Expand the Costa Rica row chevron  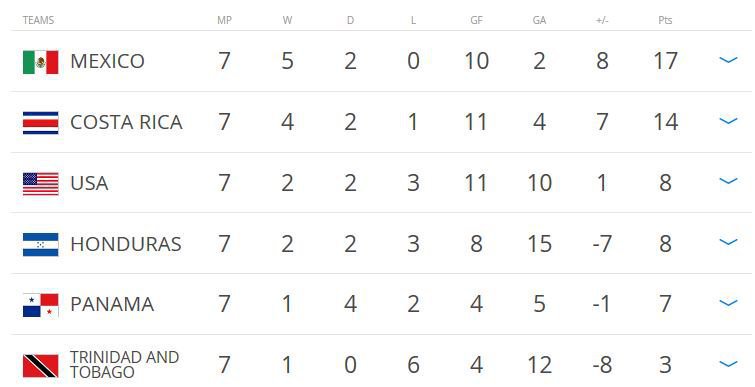coord(728,121)
